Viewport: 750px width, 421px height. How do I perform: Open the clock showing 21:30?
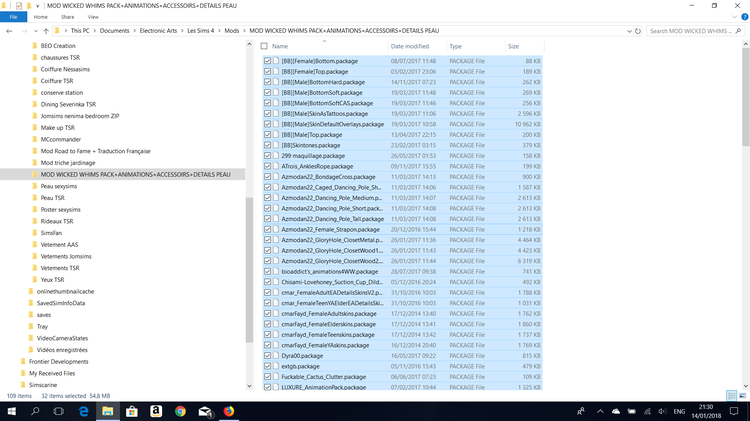[x=706, y=411]
